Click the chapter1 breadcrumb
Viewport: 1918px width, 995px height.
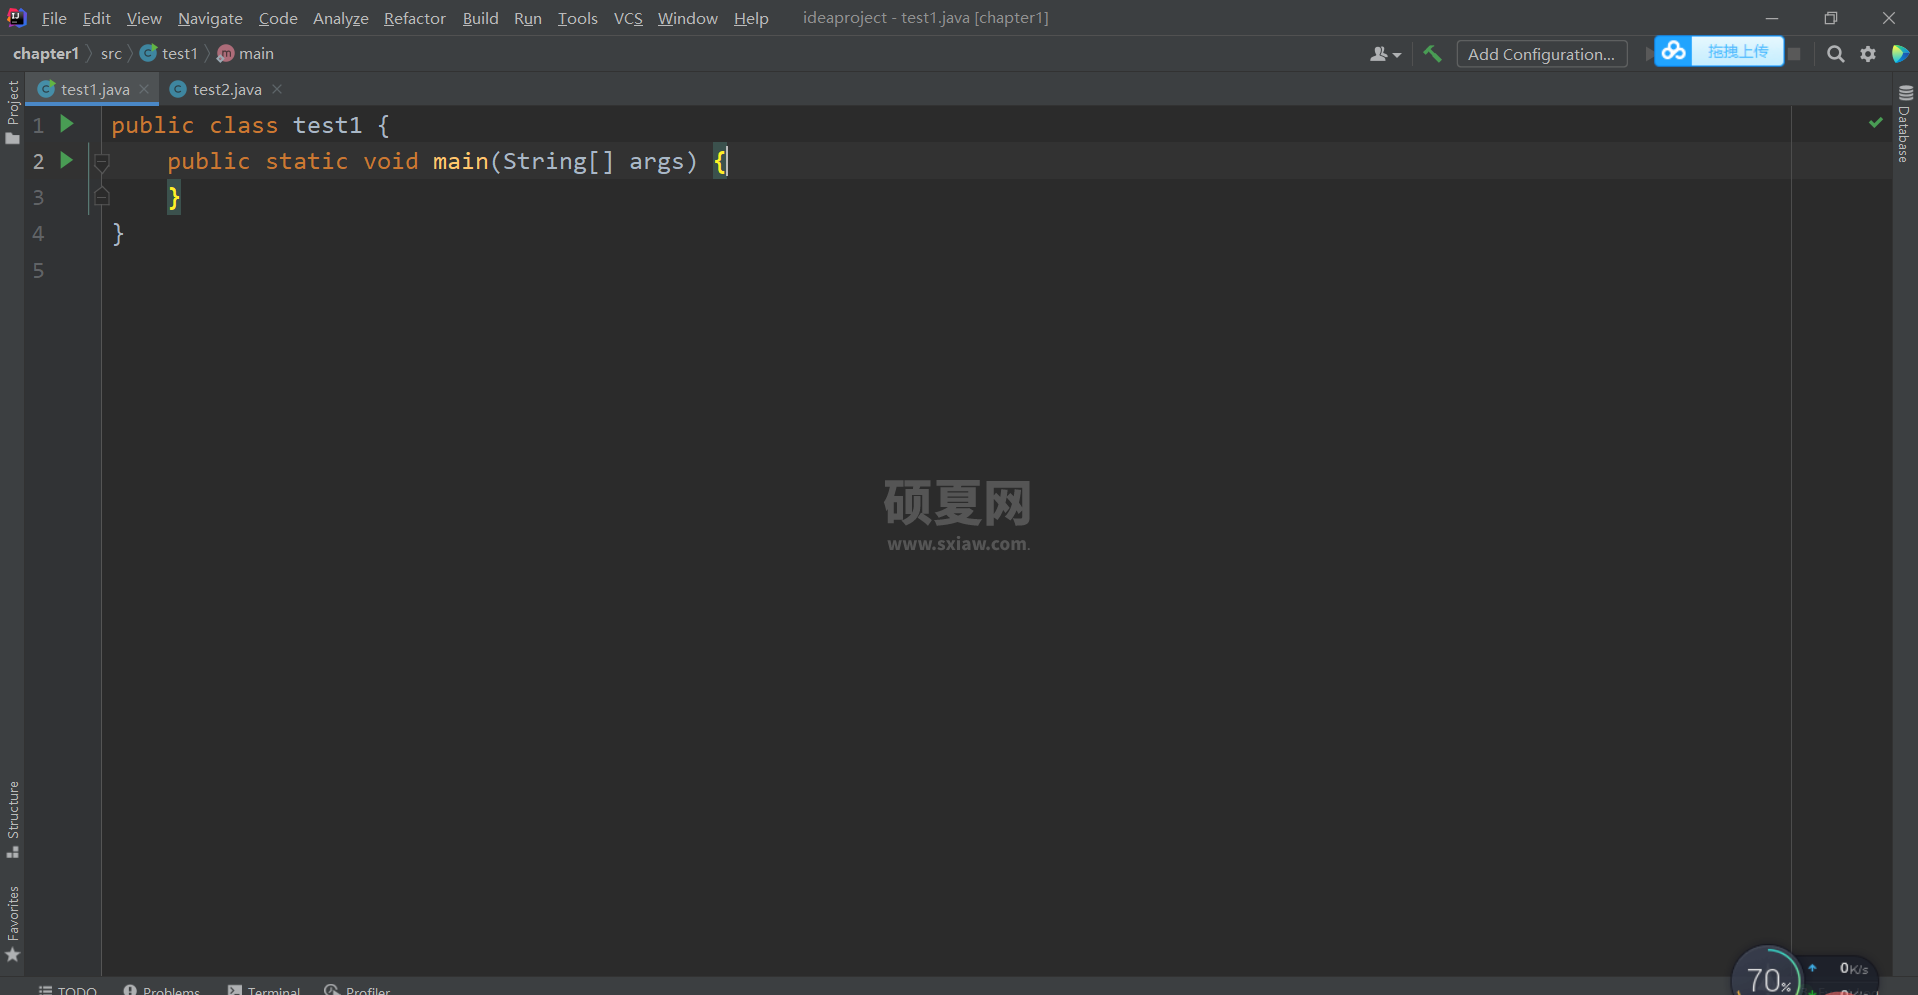[46, 53]
